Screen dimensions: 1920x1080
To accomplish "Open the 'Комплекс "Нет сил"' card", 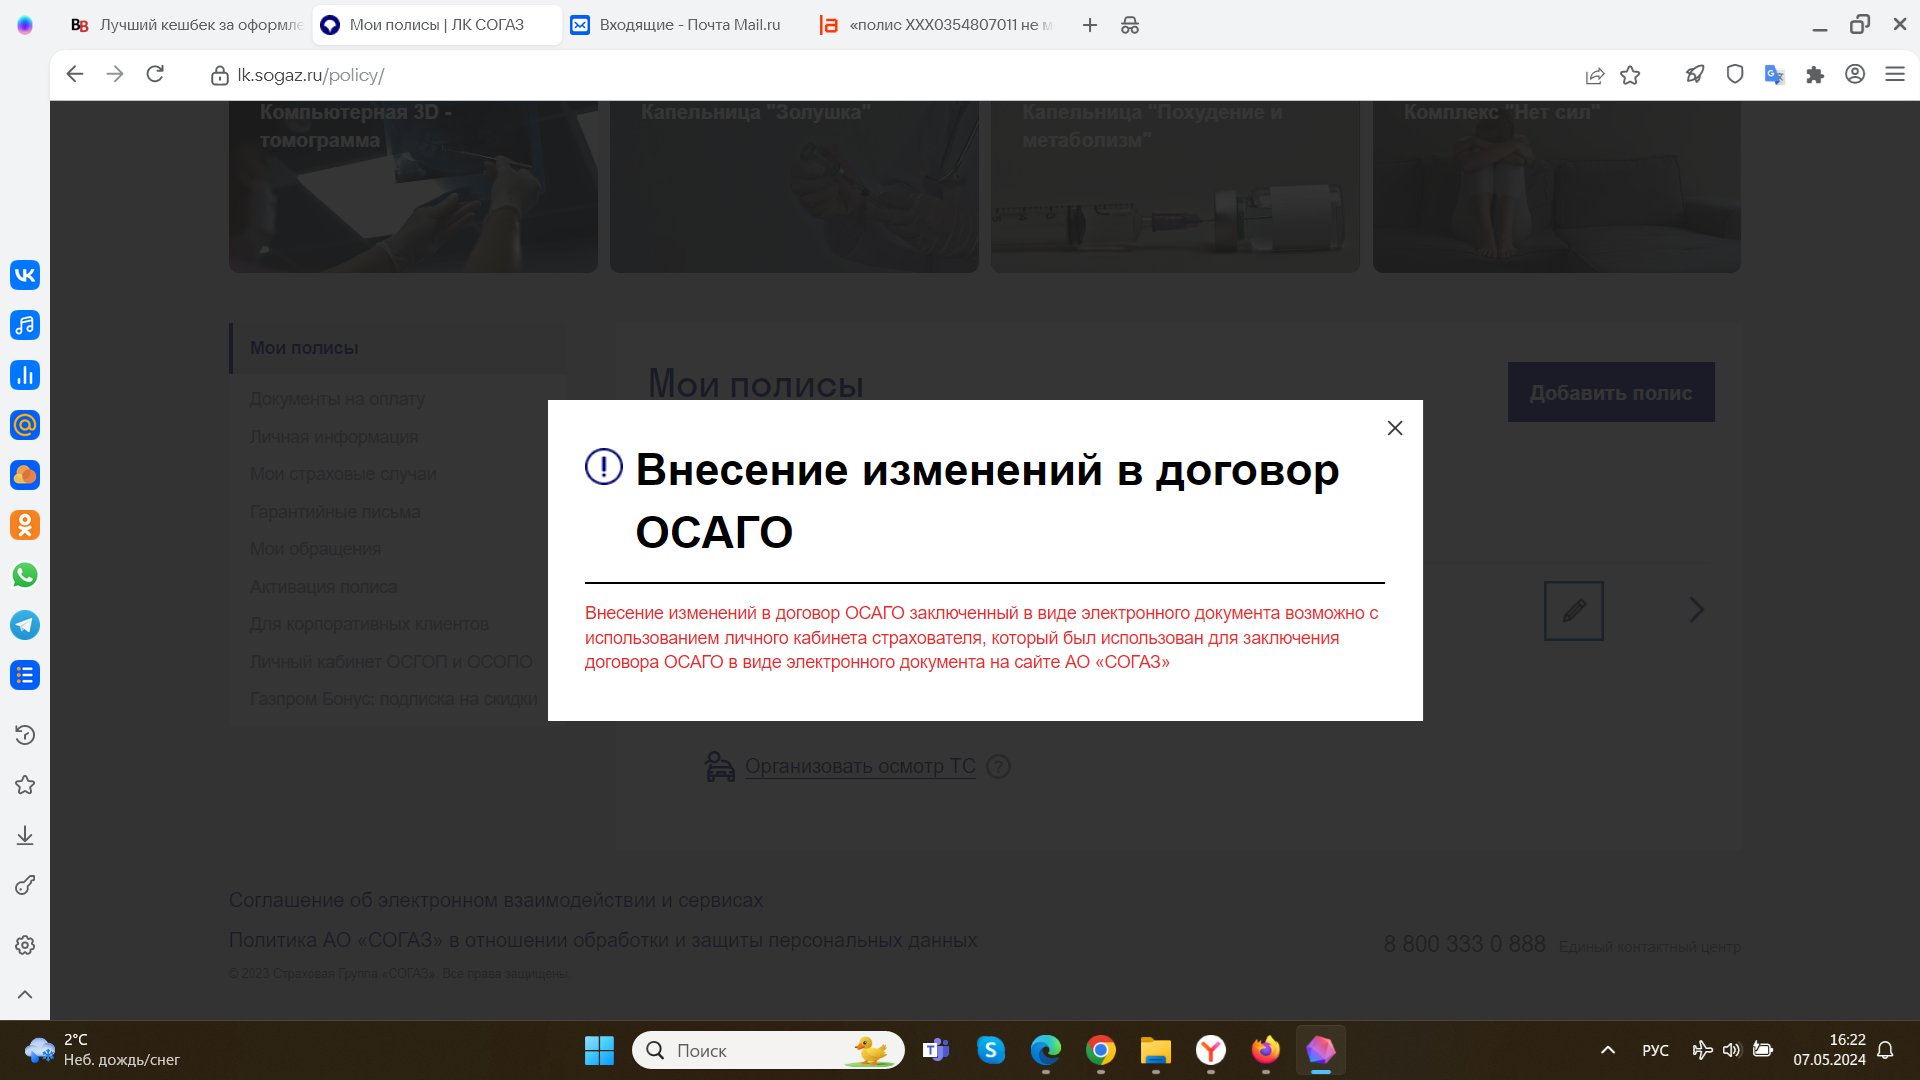I will 1556,186.
